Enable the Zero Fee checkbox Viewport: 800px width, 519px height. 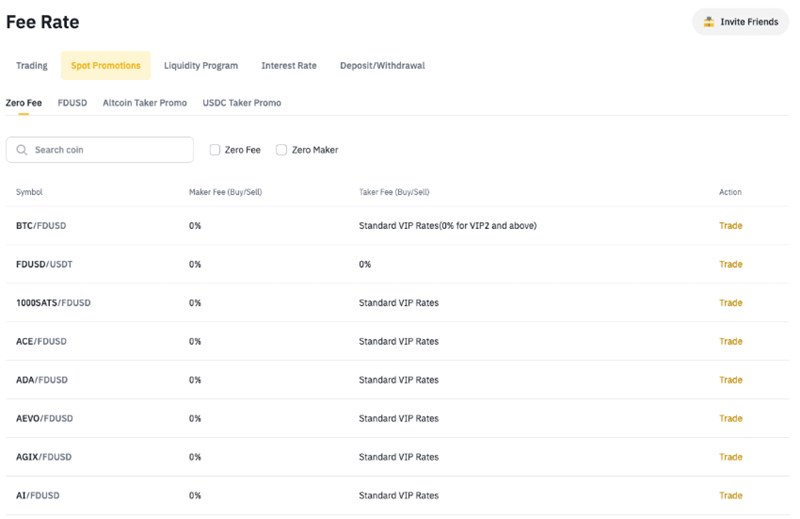point(215,150)
